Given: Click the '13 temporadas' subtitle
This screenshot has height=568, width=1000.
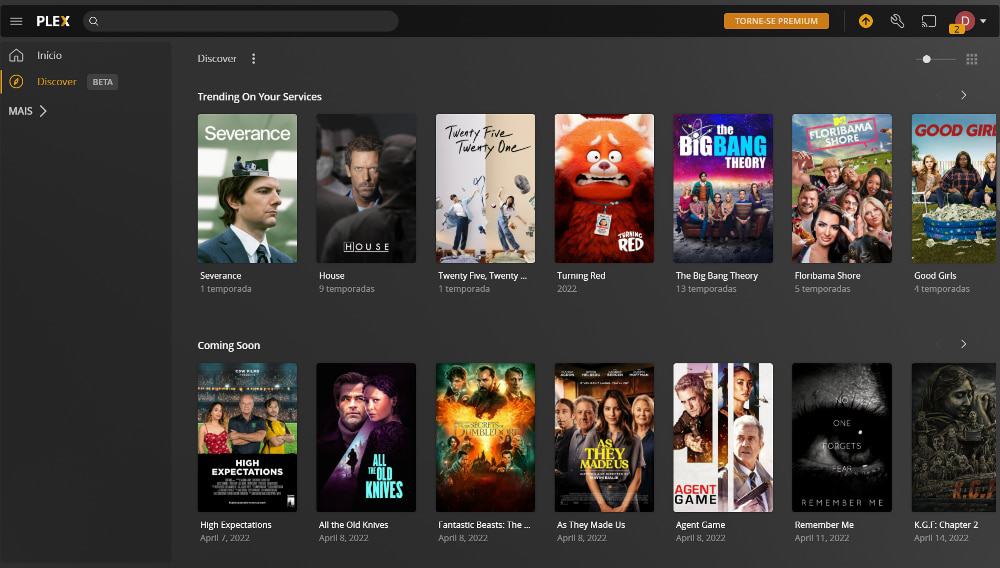Looking at the screenshot, I should [706, 289].
